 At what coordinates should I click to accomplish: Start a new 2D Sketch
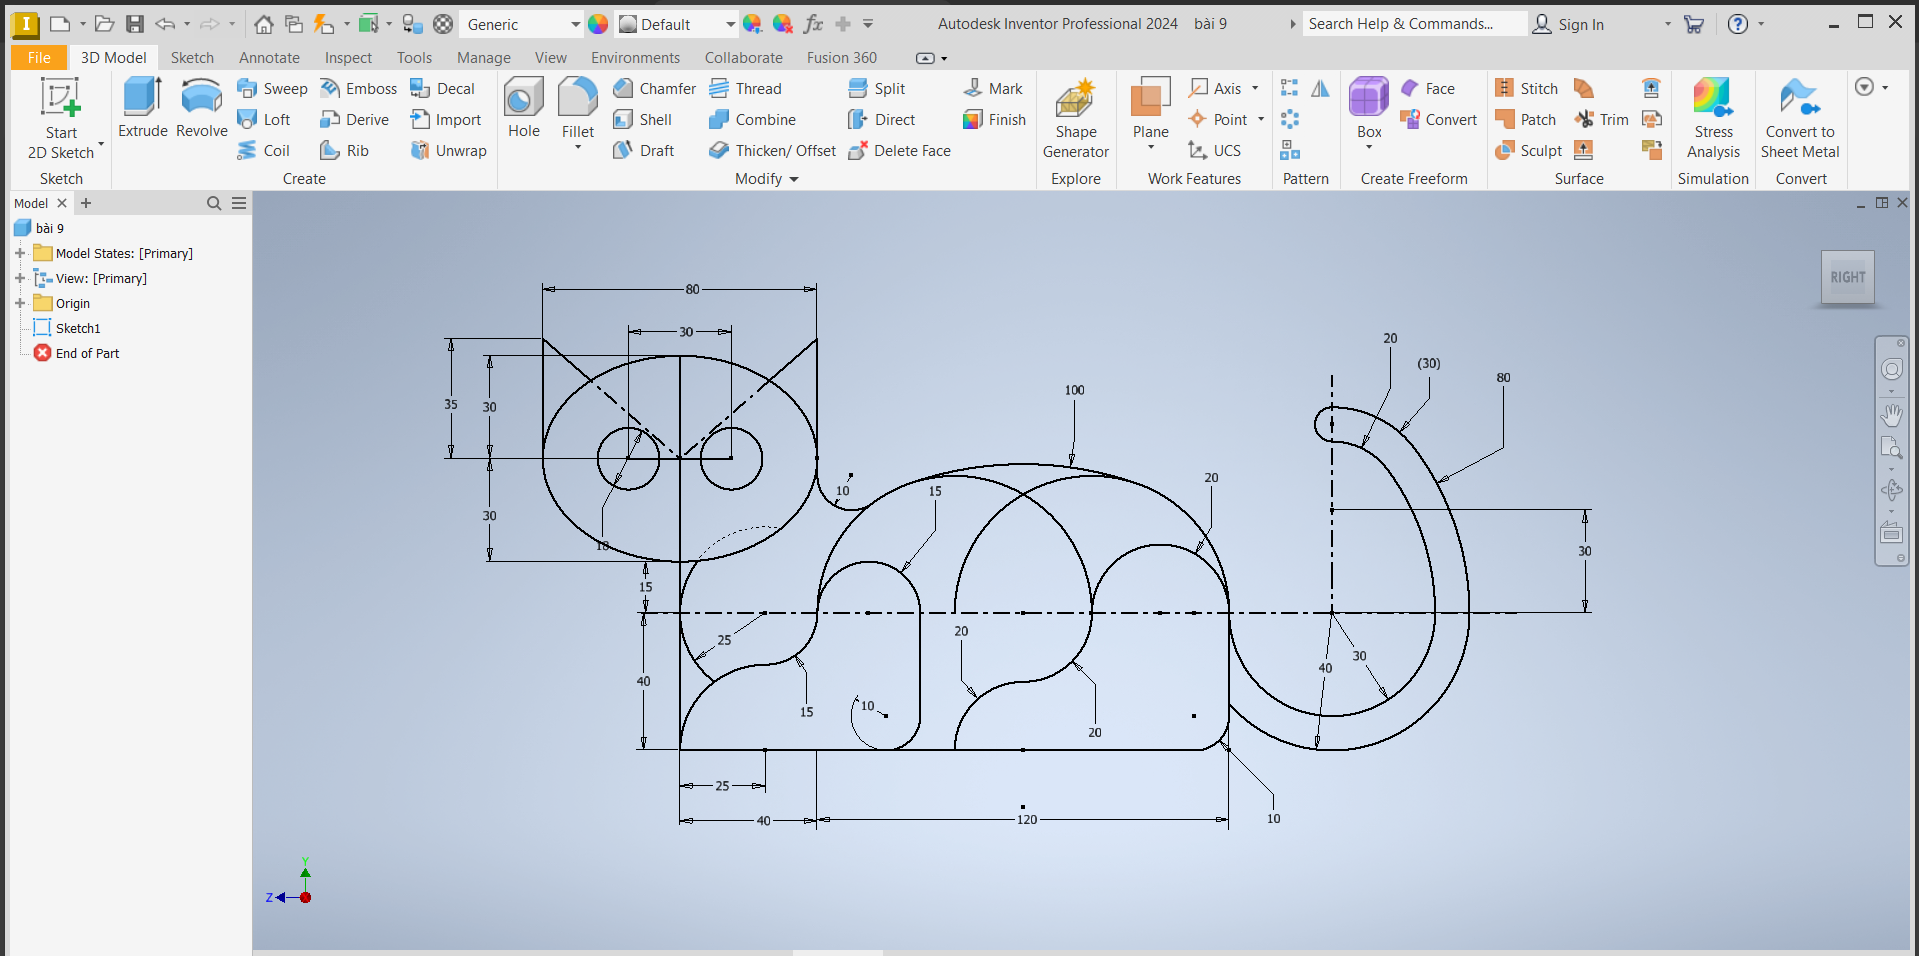(x=60, y=118)
